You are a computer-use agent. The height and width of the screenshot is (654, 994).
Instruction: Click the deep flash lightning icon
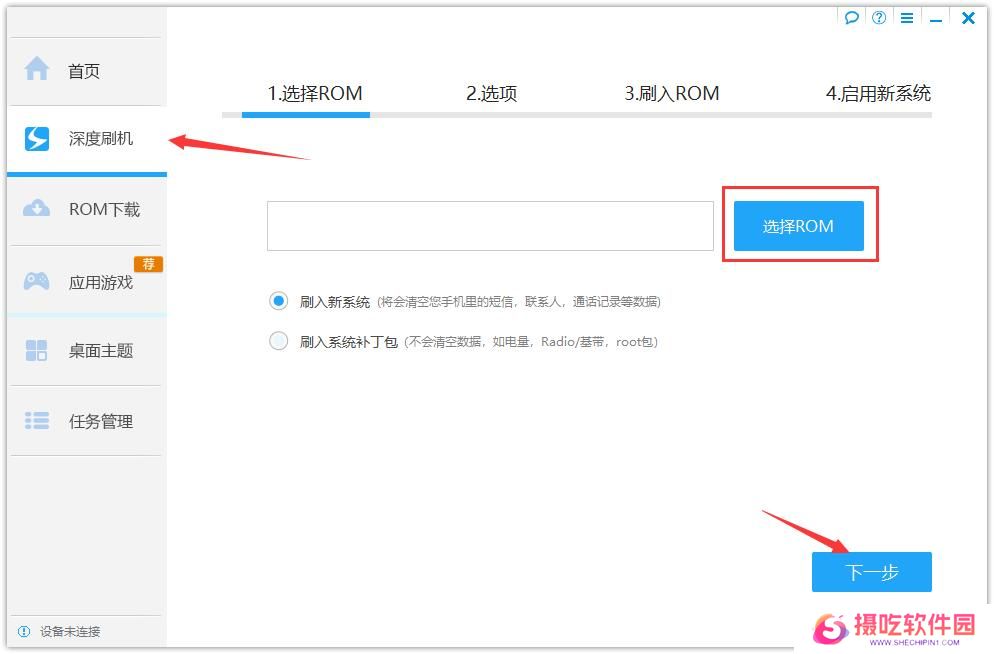tap(37, 139)
